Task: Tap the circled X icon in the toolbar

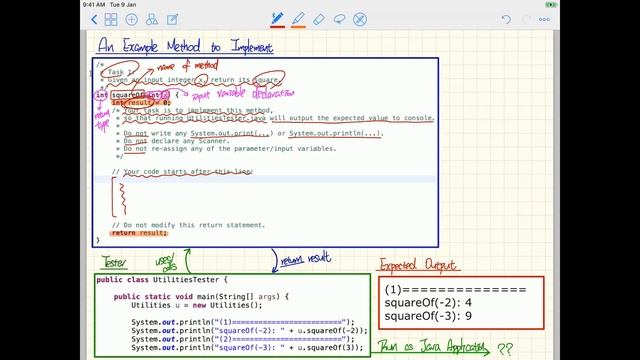Action: pos(360,19)
